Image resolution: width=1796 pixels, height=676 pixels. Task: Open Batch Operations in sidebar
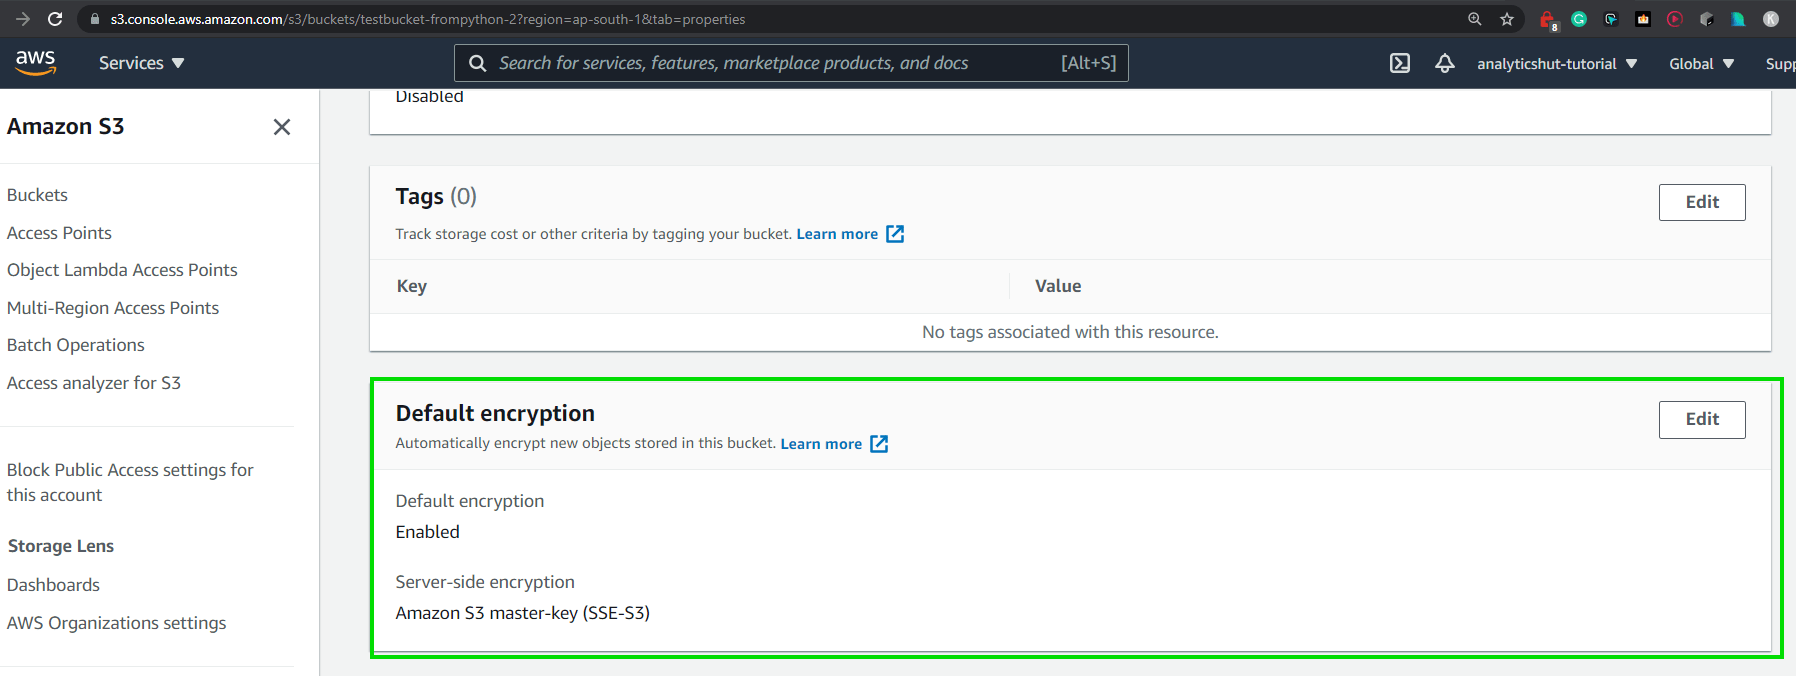tap(75, 345)
